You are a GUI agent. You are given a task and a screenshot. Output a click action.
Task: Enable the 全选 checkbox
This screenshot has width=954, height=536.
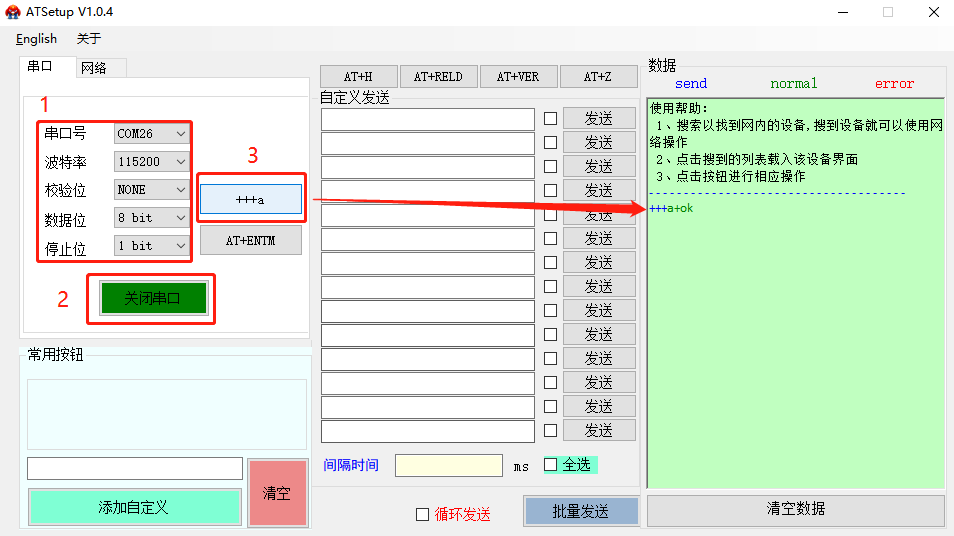coord(550,464)
